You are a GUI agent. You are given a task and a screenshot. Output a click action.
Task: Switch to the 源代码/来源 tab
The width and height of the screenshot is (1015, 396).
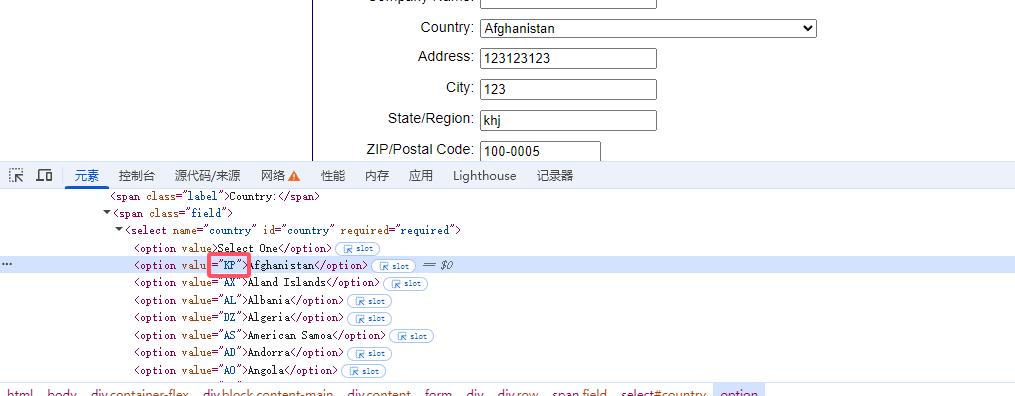(207, 176)
